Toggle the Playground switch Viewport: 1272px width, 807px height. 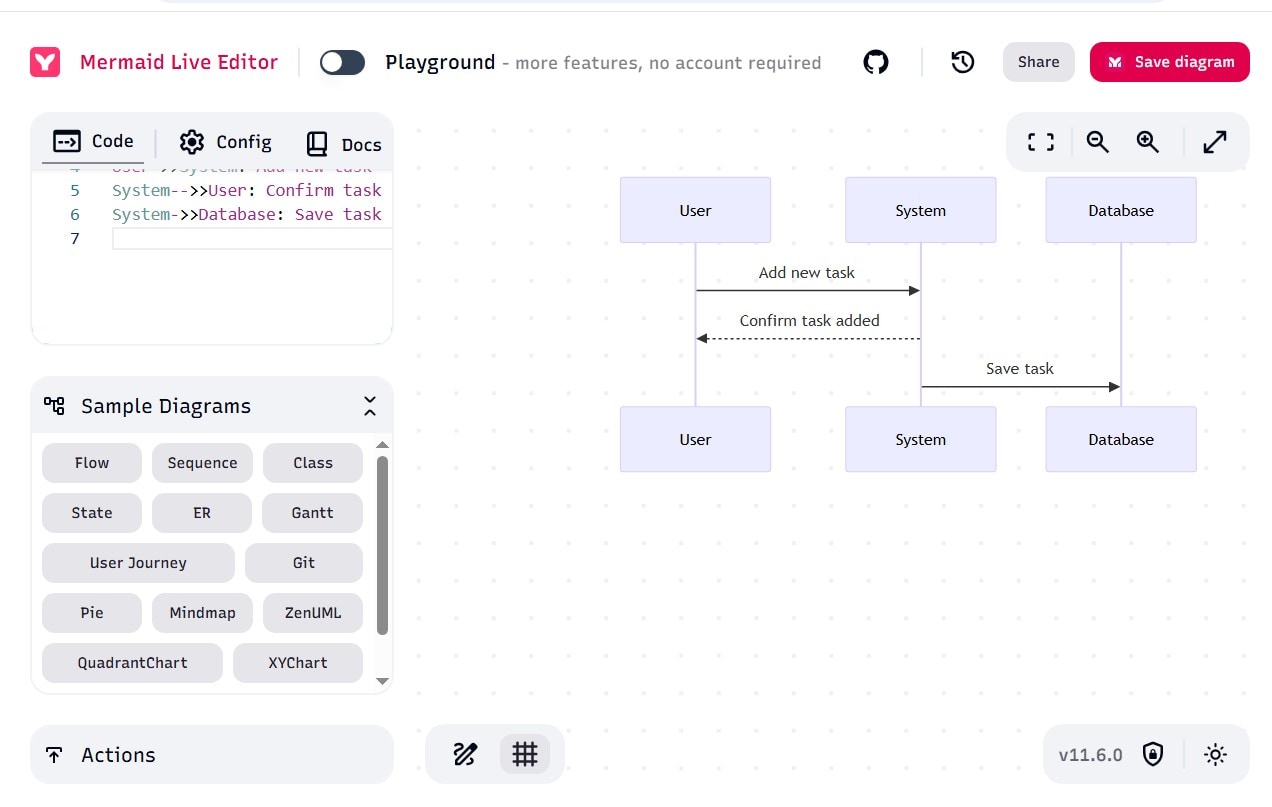tap(342, 62)
